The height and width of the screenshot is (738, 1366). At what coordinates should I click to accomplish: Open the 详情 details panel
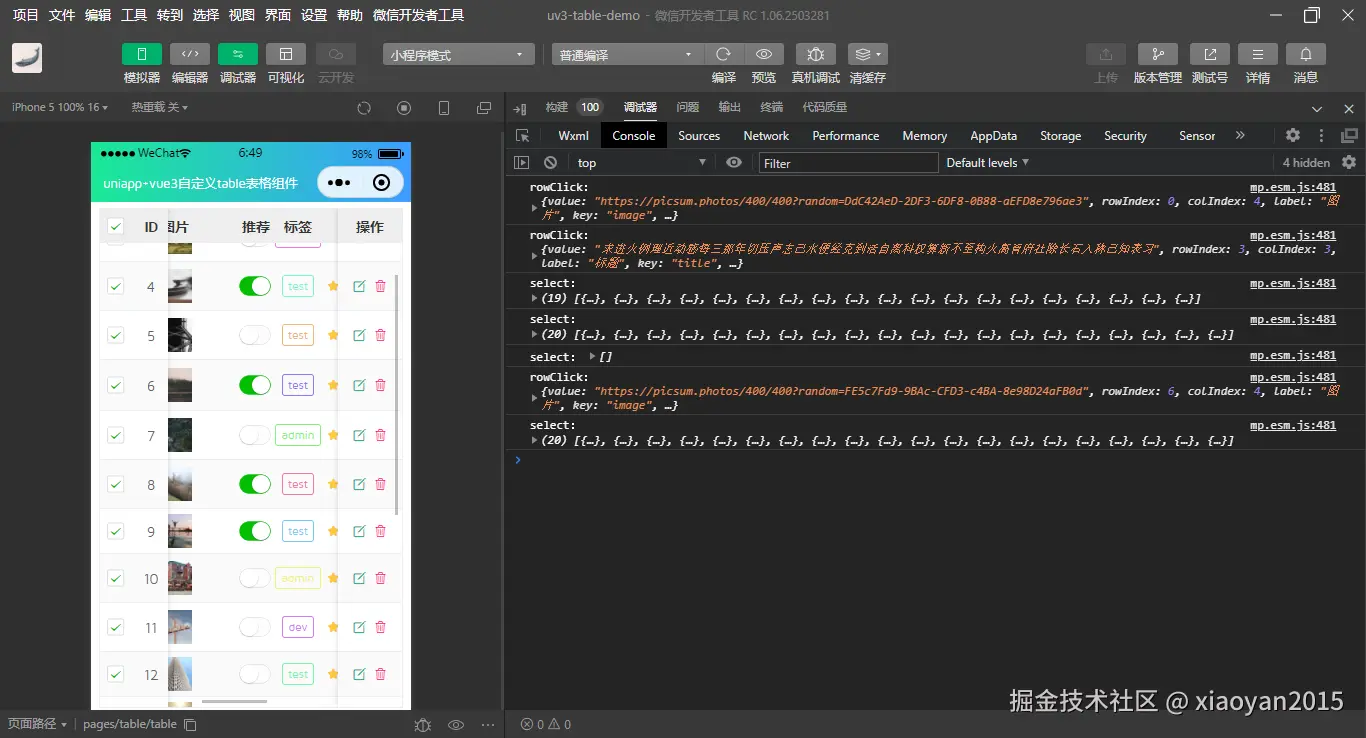pyautogui.click(x=1258, y=54)
